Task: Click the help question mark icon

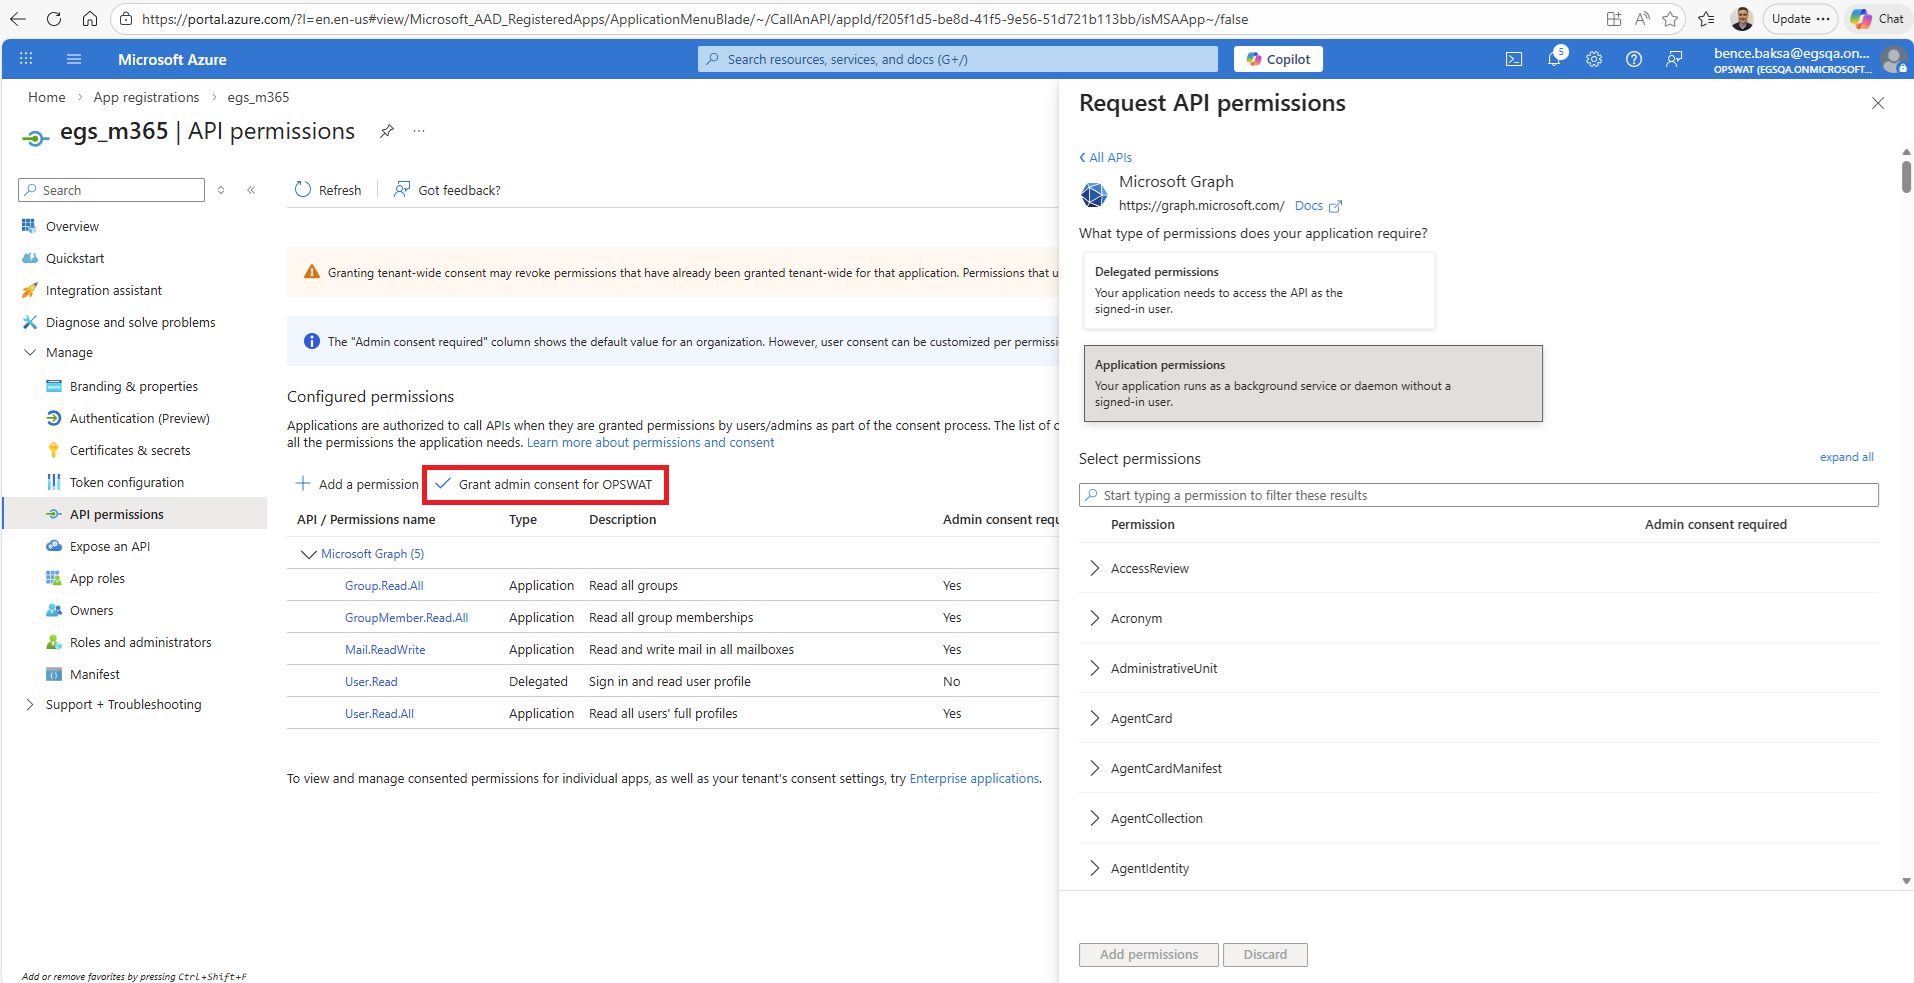Action: pyautogui.click(x=1634, y=59)
